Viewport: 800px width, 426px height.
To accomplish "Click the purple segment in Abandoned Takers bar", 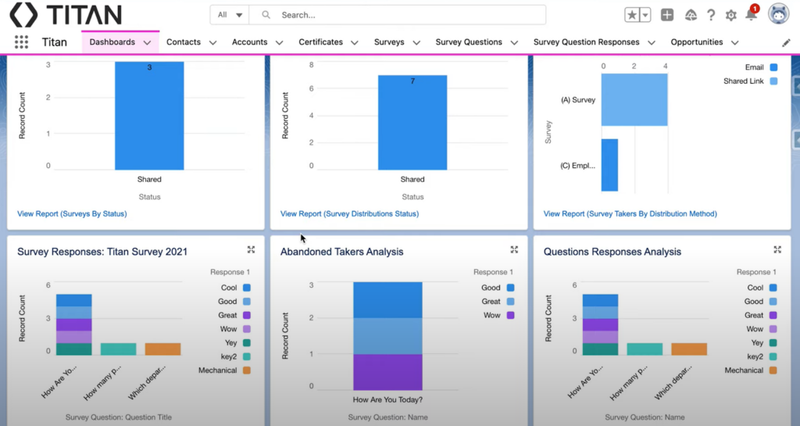I will (x=388, y=372).
